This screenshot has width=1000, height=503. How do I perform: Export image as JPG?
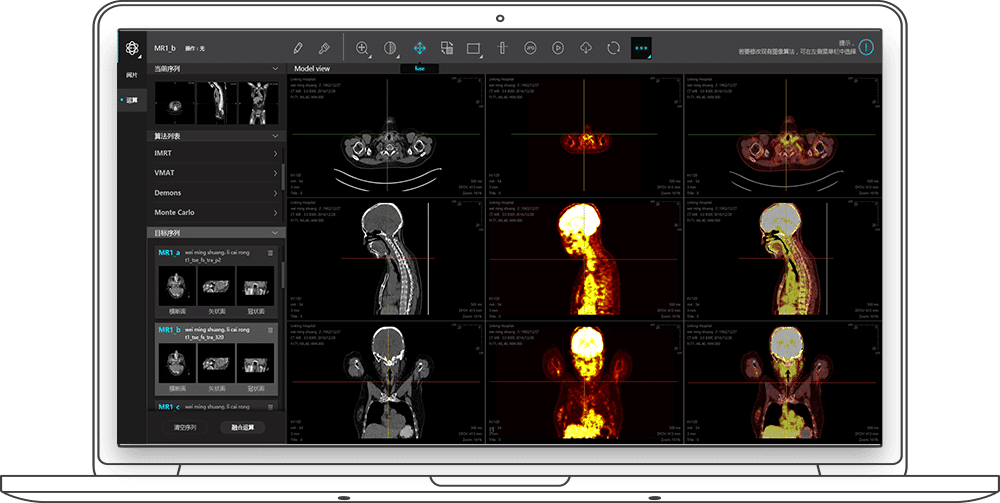coord(530,48)
